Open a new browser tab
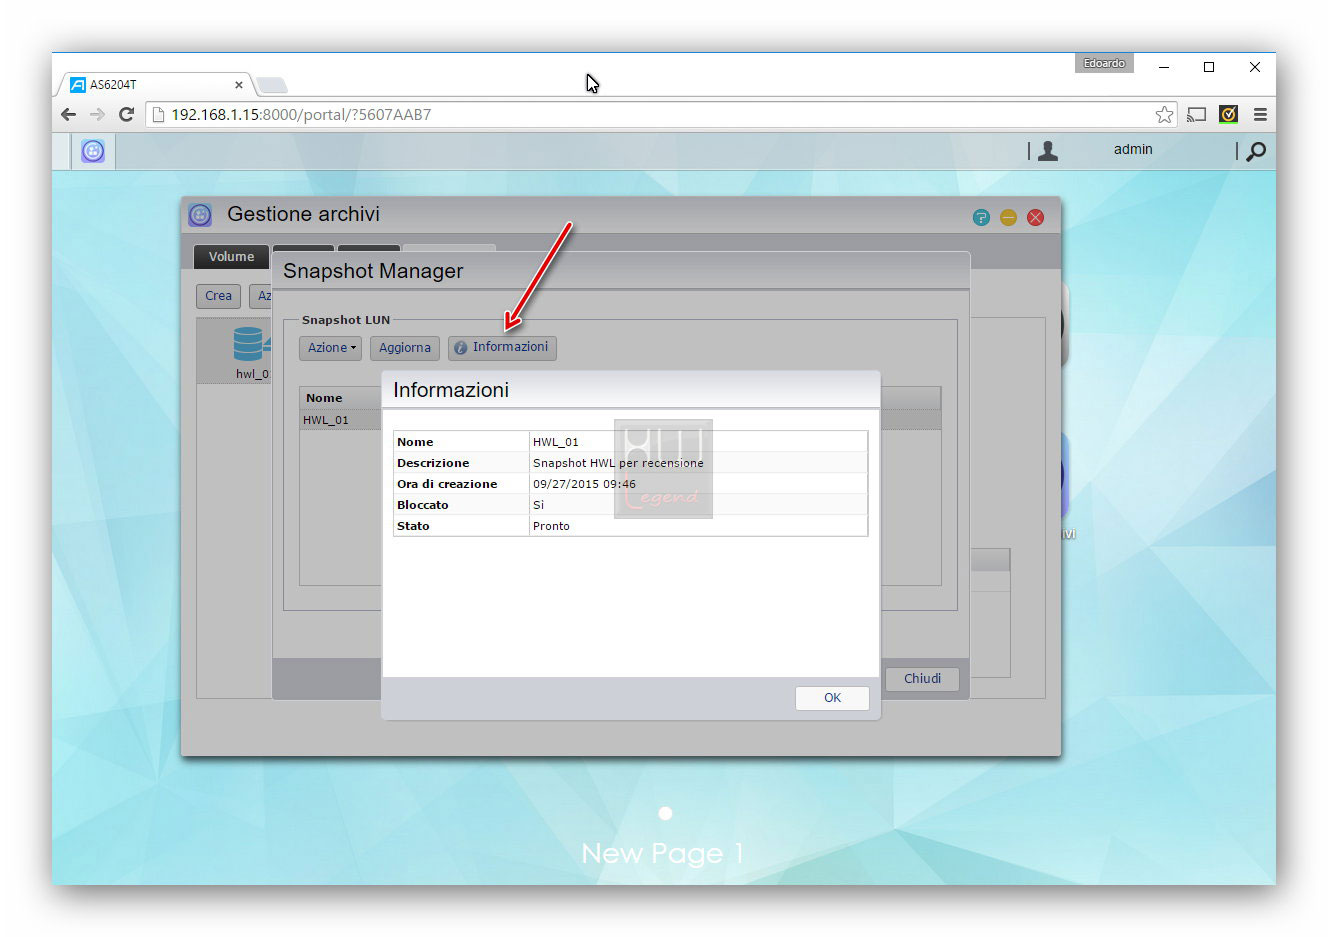This screenshot has width=1328, height=937. pos(272,86)
